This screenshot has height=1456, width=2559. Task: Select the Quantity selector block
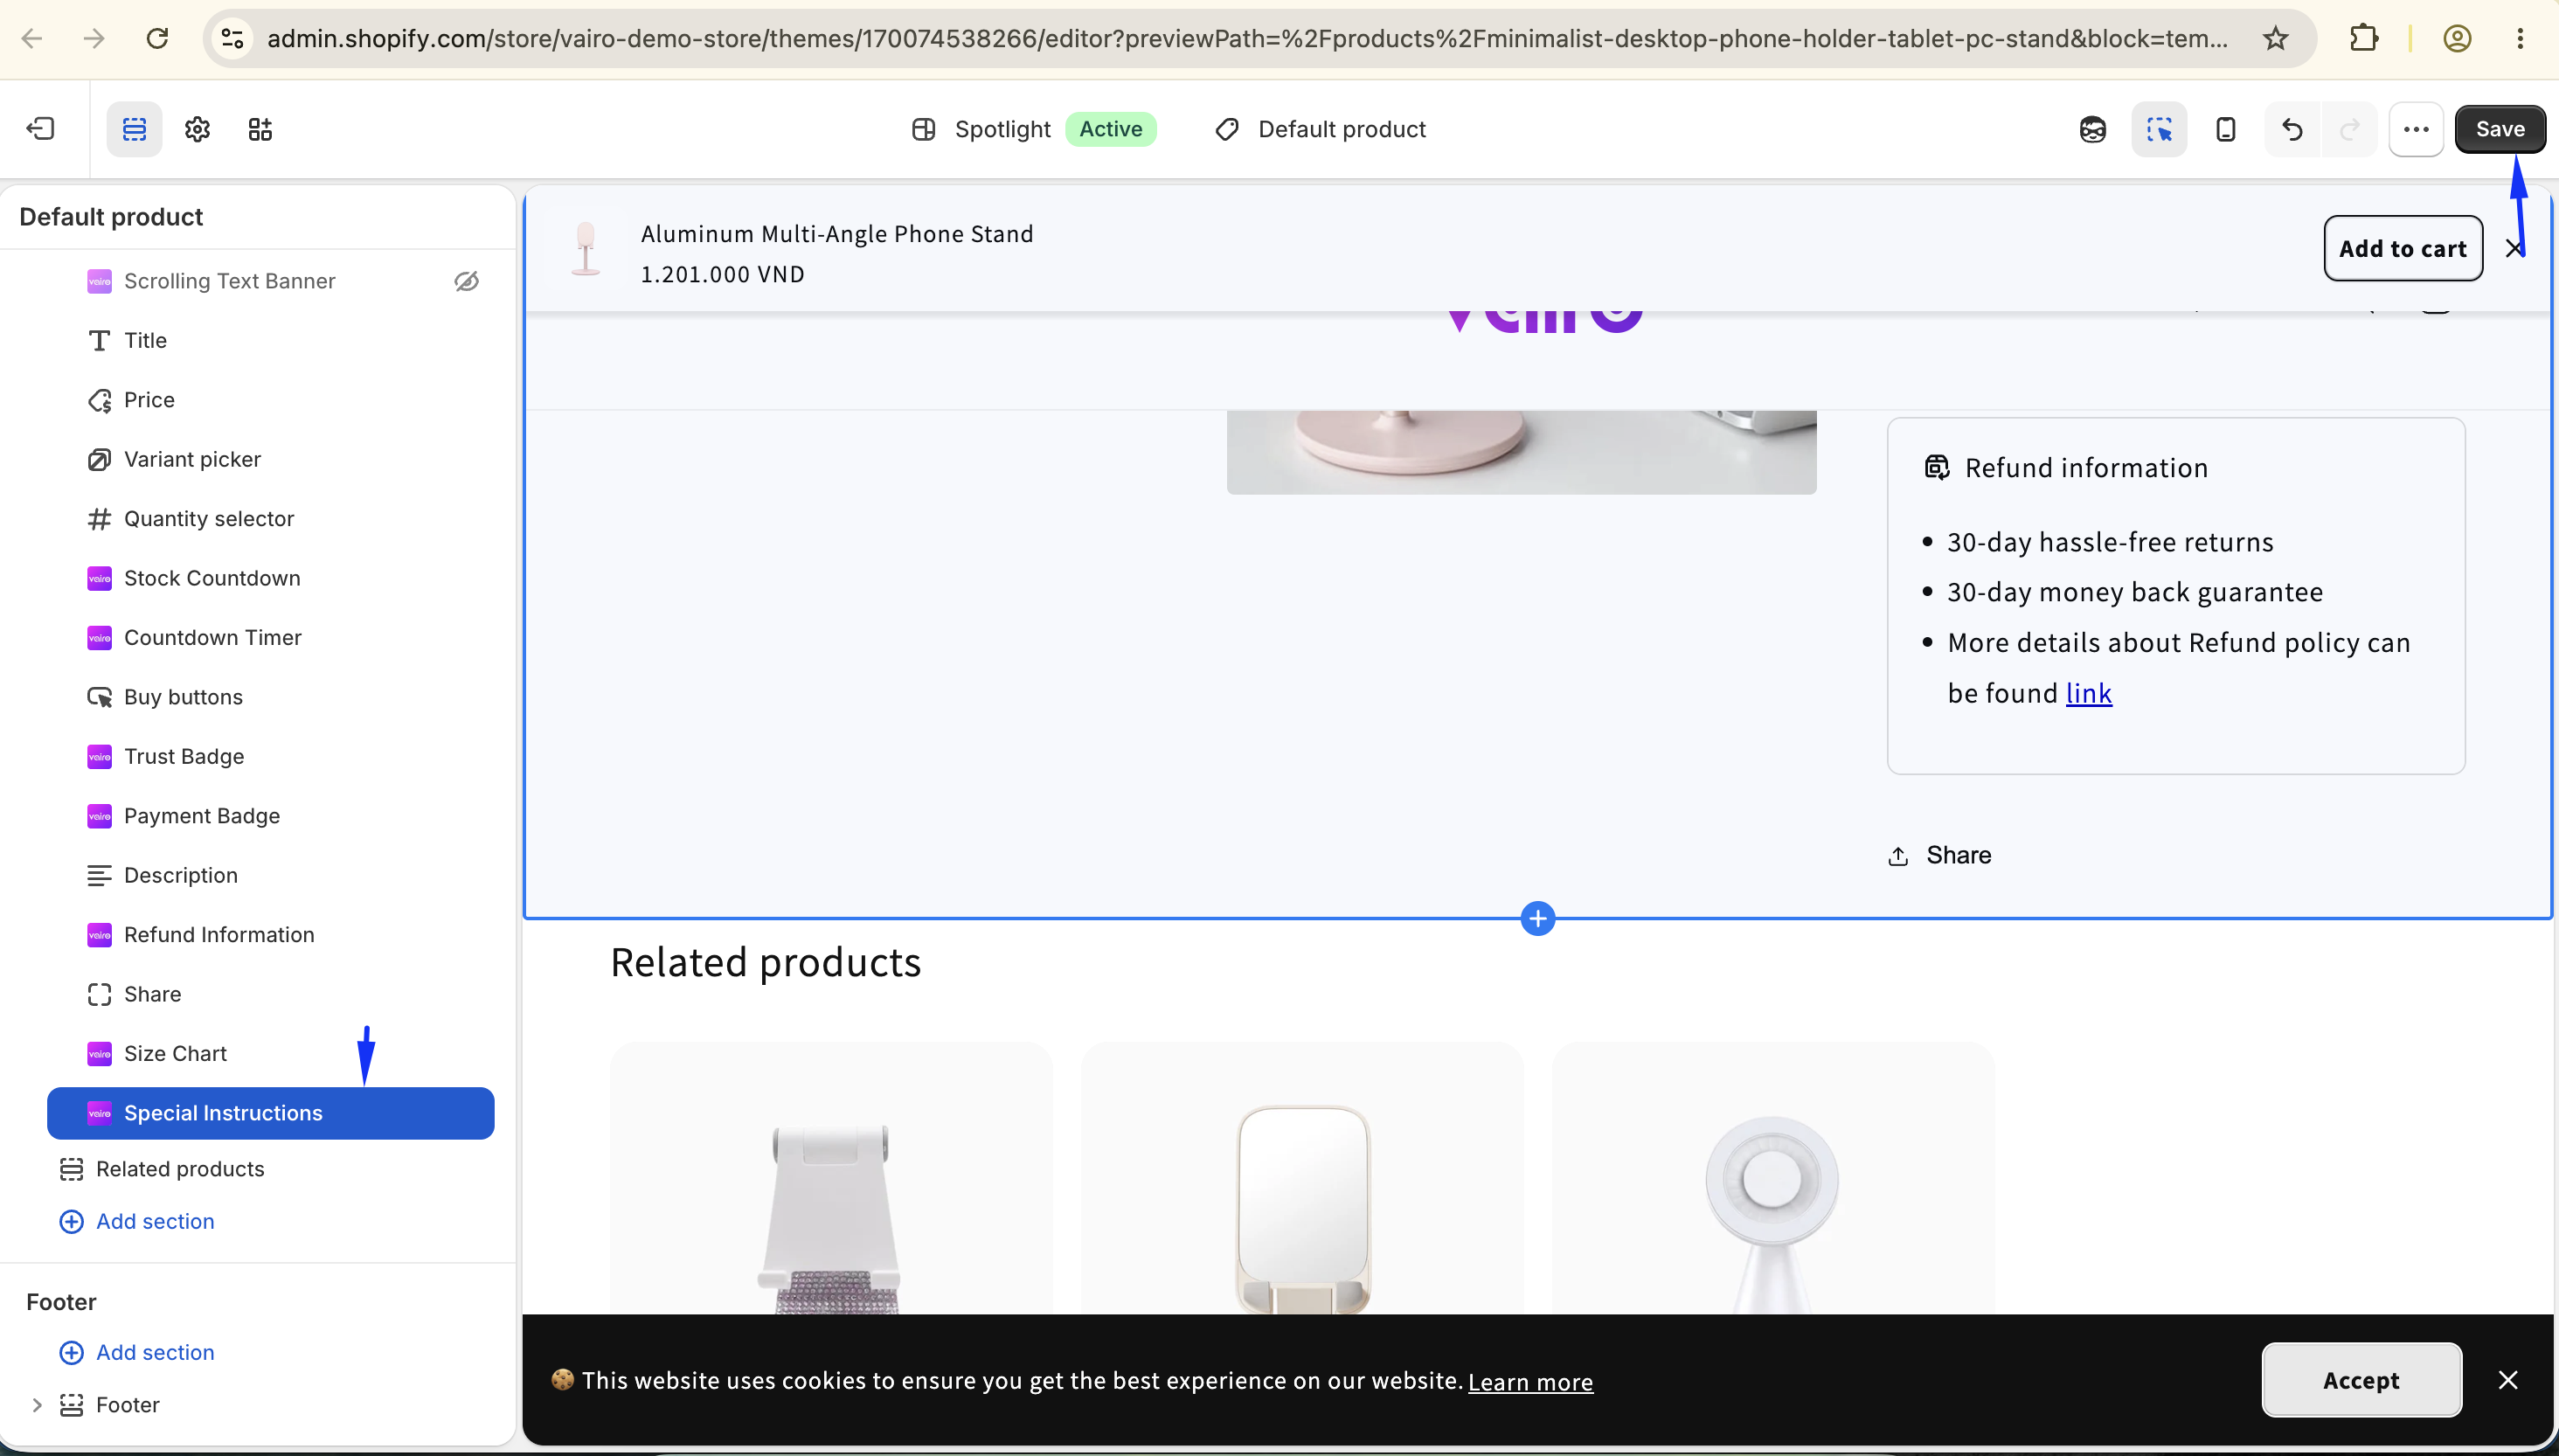point(271,519)
